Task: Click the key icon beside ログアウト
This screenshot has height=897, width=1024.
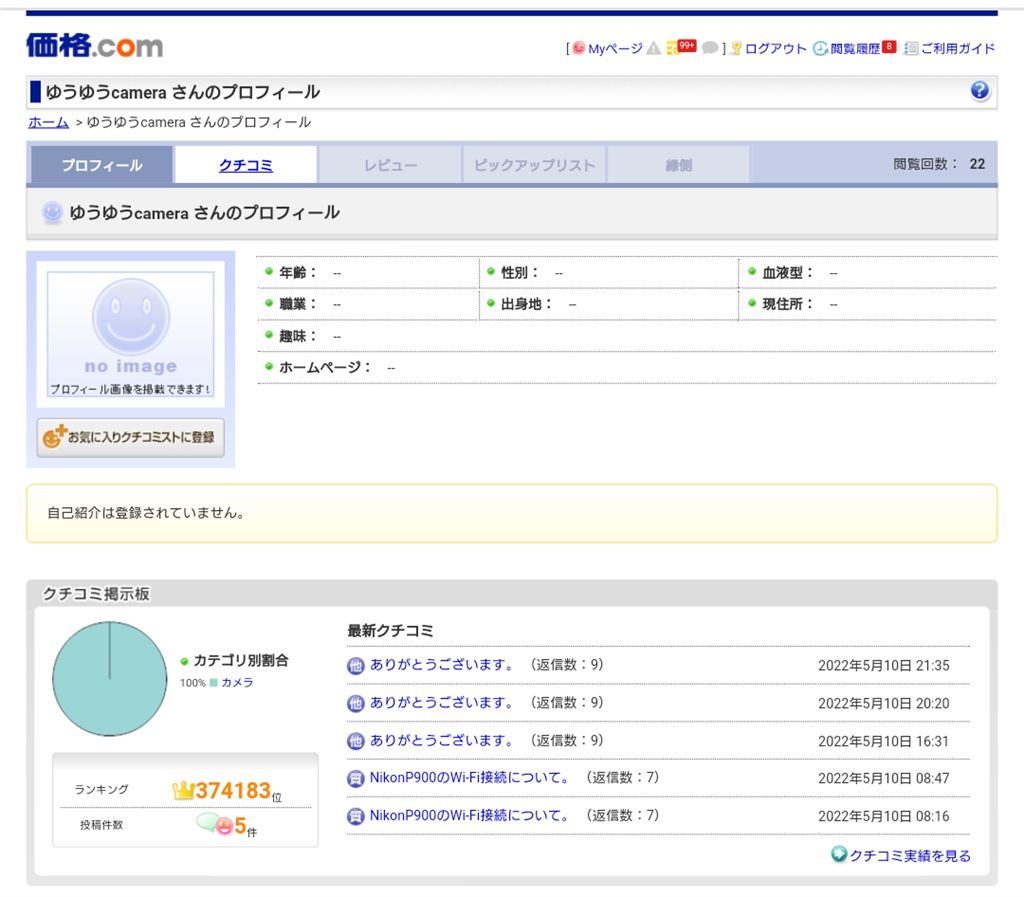Action: [736, 49]
